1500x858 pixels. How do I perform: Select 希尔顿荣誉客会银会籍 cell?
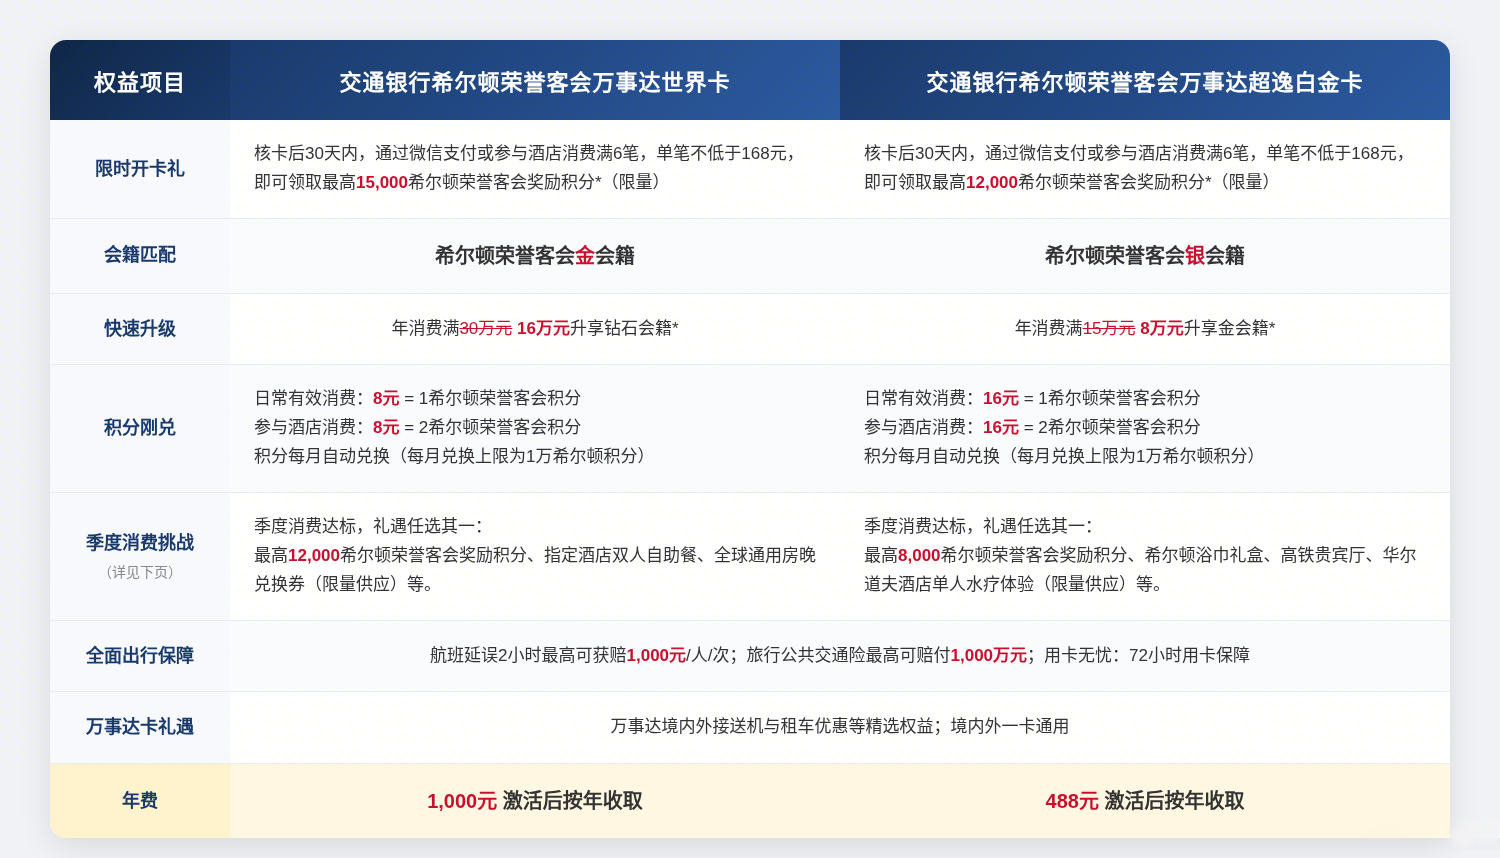1144,256
